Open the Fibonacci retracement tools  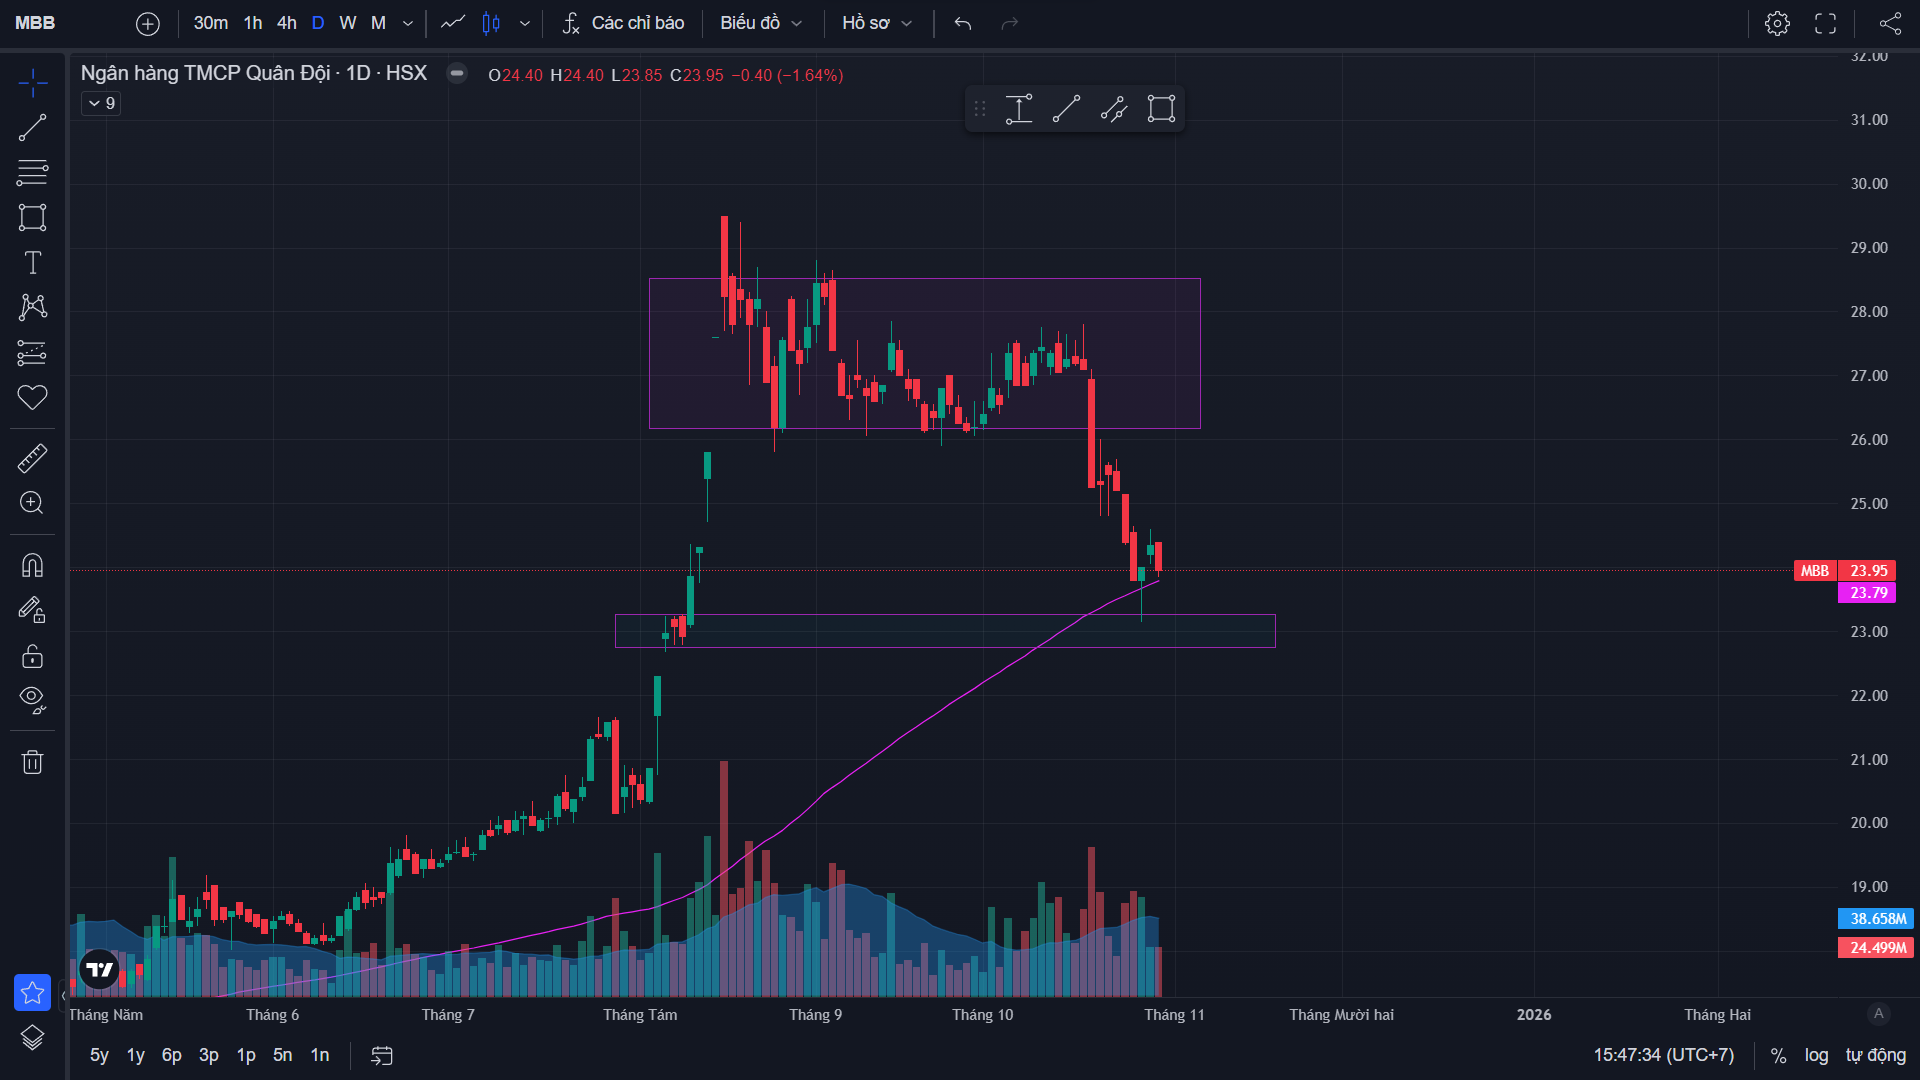[x=32, y=172]
